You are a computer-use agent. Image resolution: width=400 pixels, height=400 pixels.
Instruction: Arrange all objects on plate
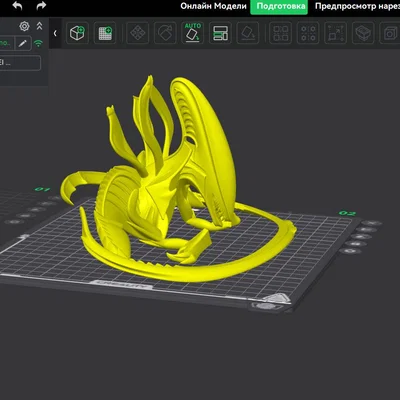pos(220,33)
